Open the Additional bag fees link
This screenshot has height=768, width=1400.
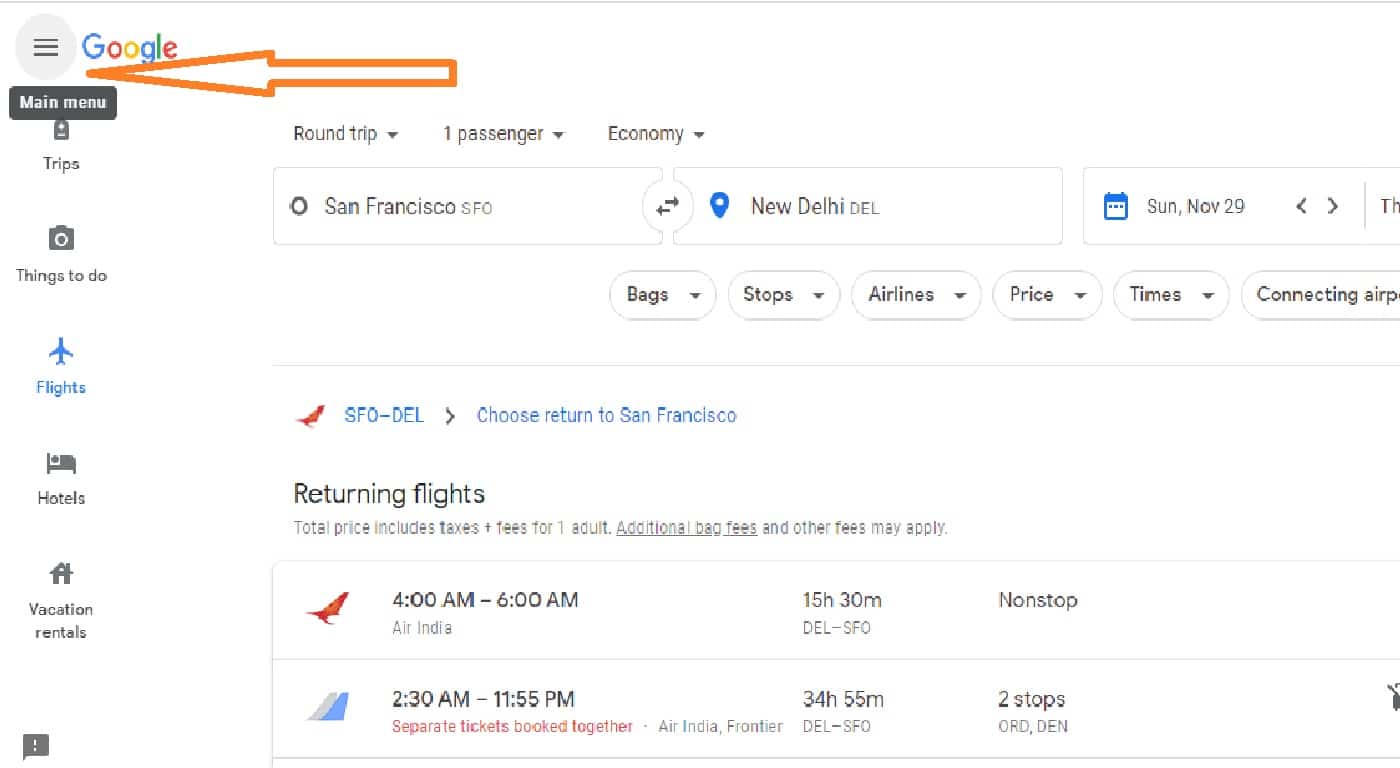click(686, 527)
